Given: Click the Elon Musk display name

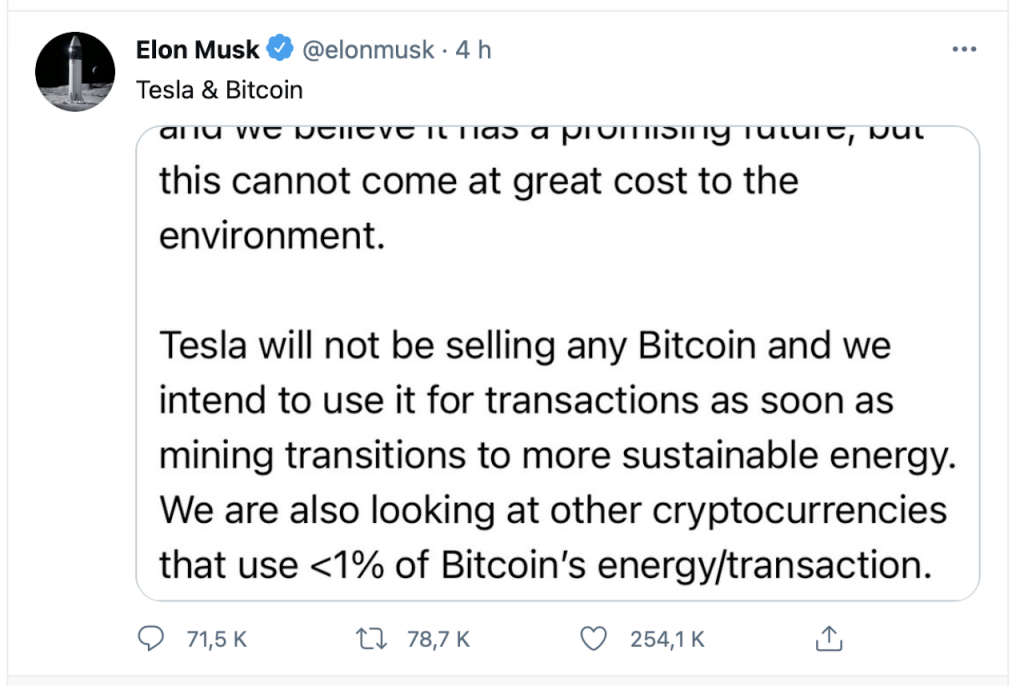Looking at the screenshot, I should pos(197,49).
